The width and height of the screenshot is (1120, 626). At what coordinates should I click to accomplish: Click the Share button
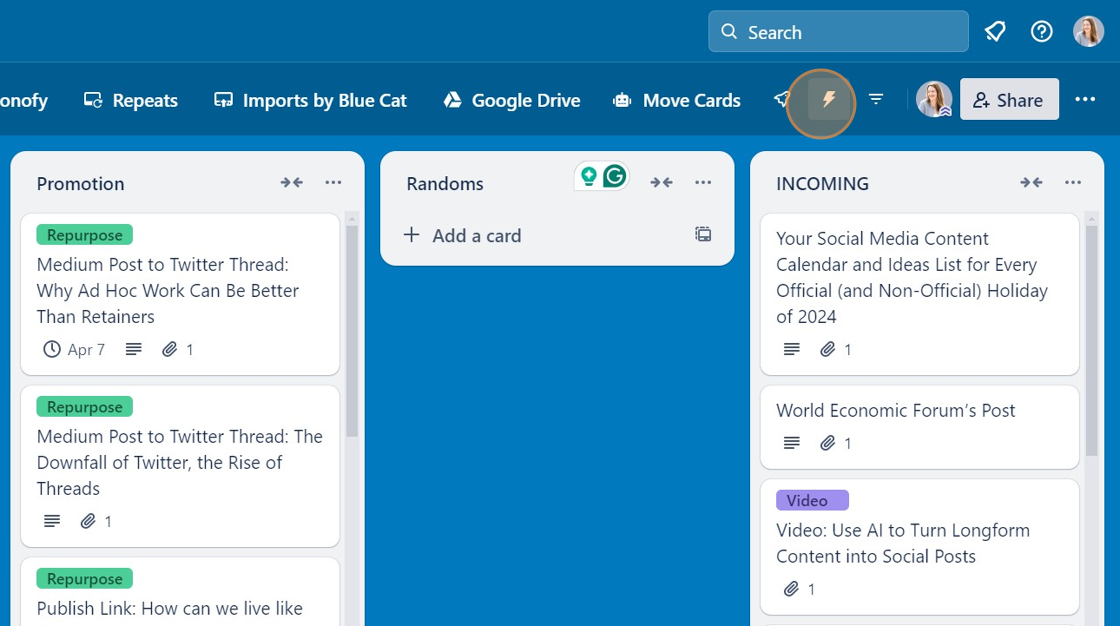pos(1009,99)
